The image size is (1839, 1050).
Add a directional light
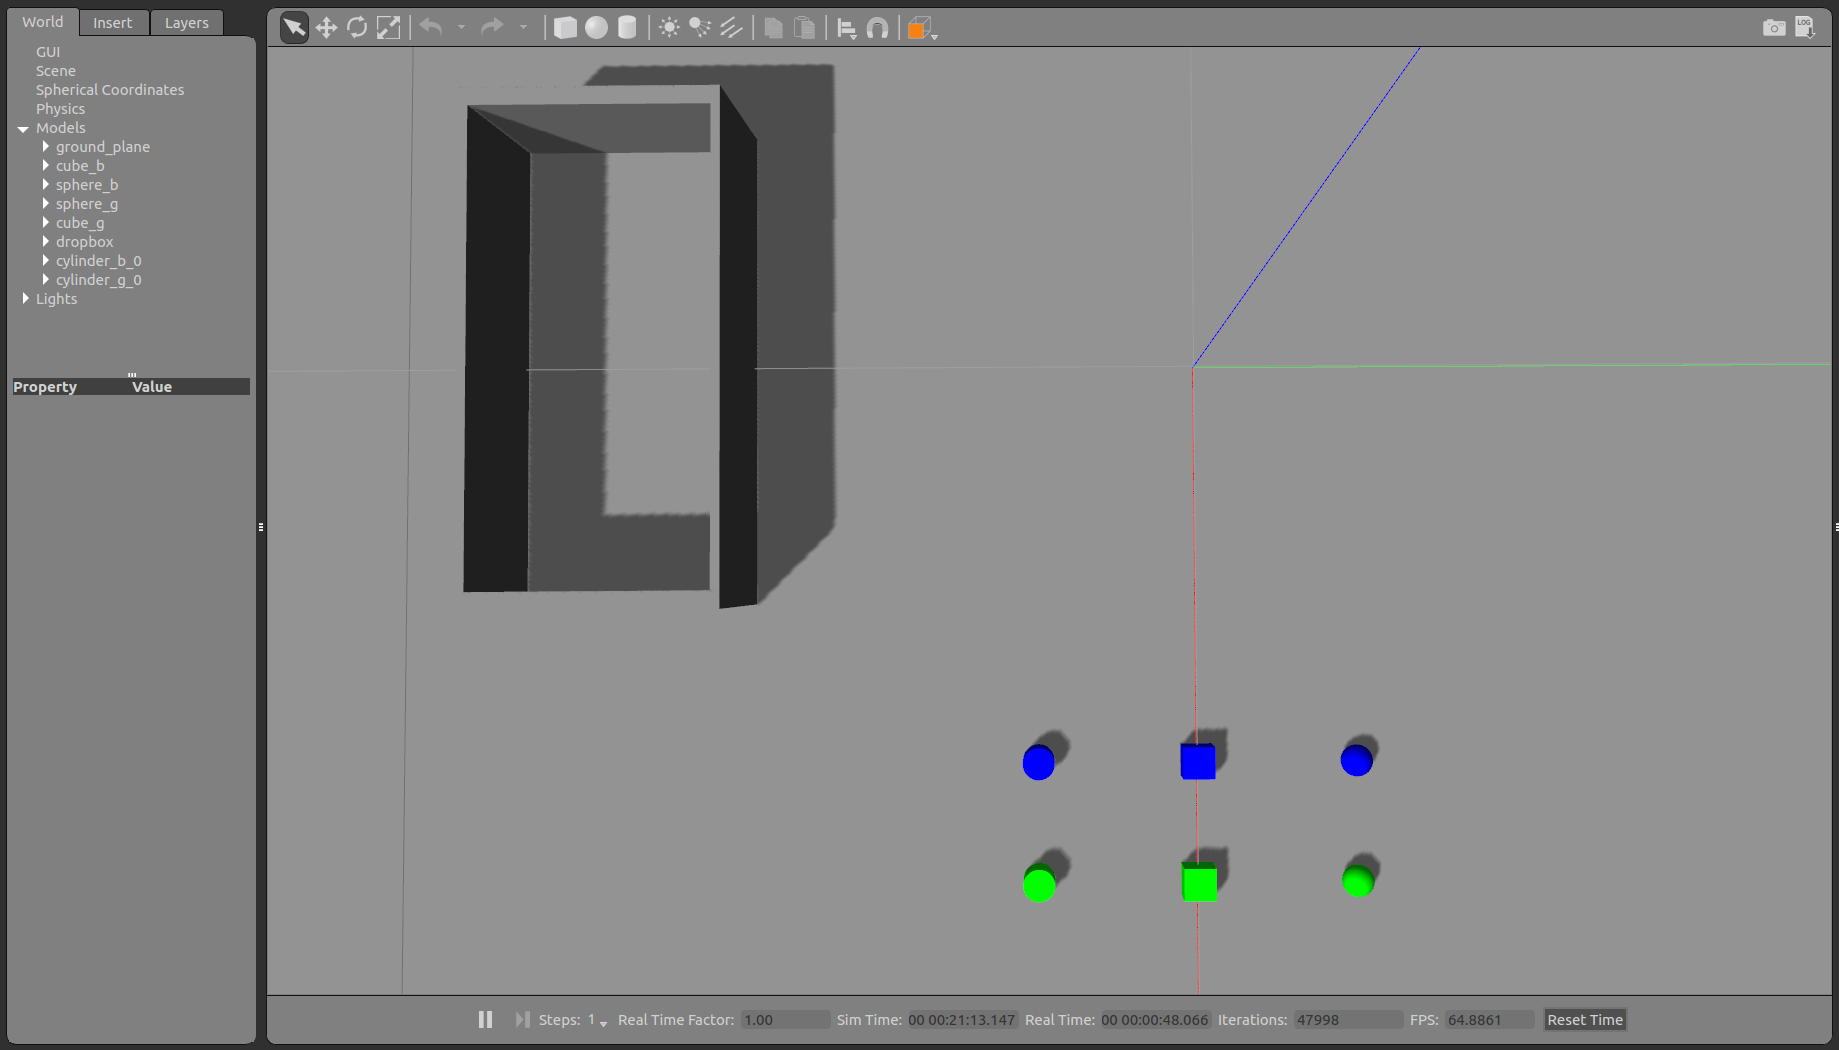(731, 28)
